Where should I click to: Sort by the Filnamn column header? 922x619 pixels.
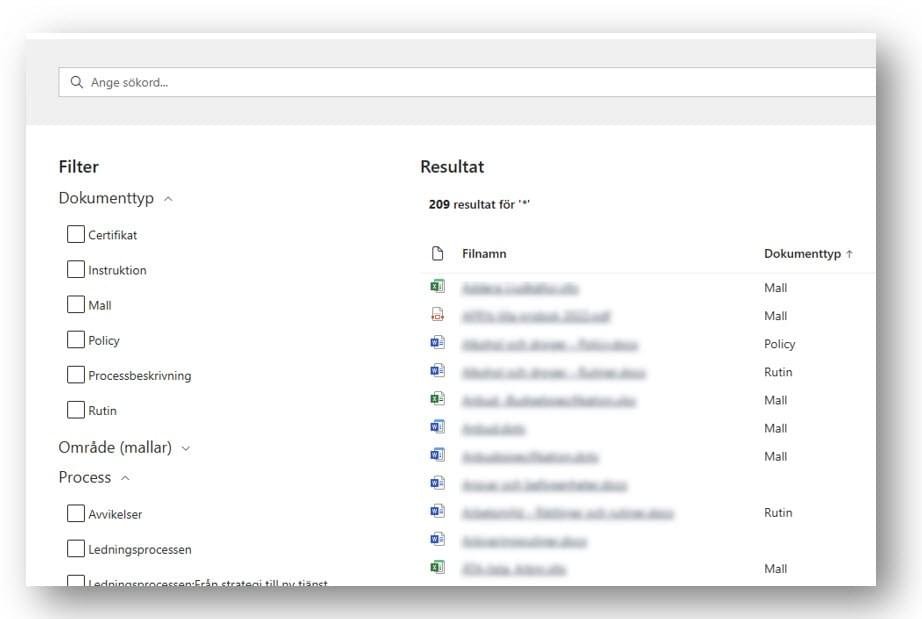[x=484, y=254]
